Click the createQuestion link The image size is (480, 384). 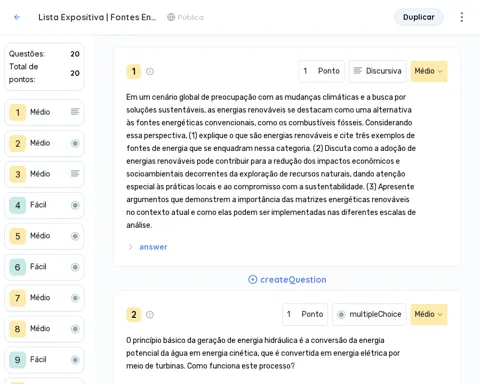[x=287, y=279]
